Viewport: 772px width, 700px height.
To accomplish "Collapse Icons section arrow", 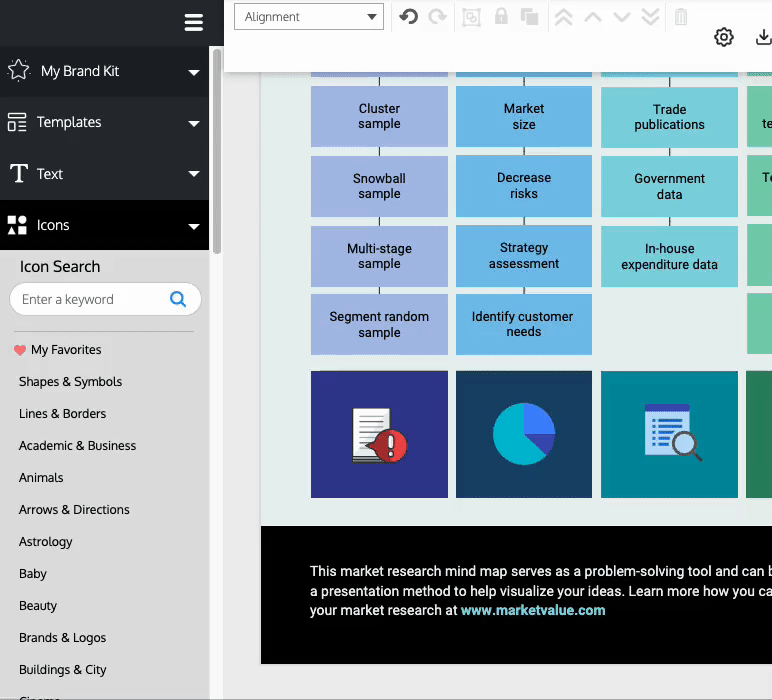I will click(194, 226).
